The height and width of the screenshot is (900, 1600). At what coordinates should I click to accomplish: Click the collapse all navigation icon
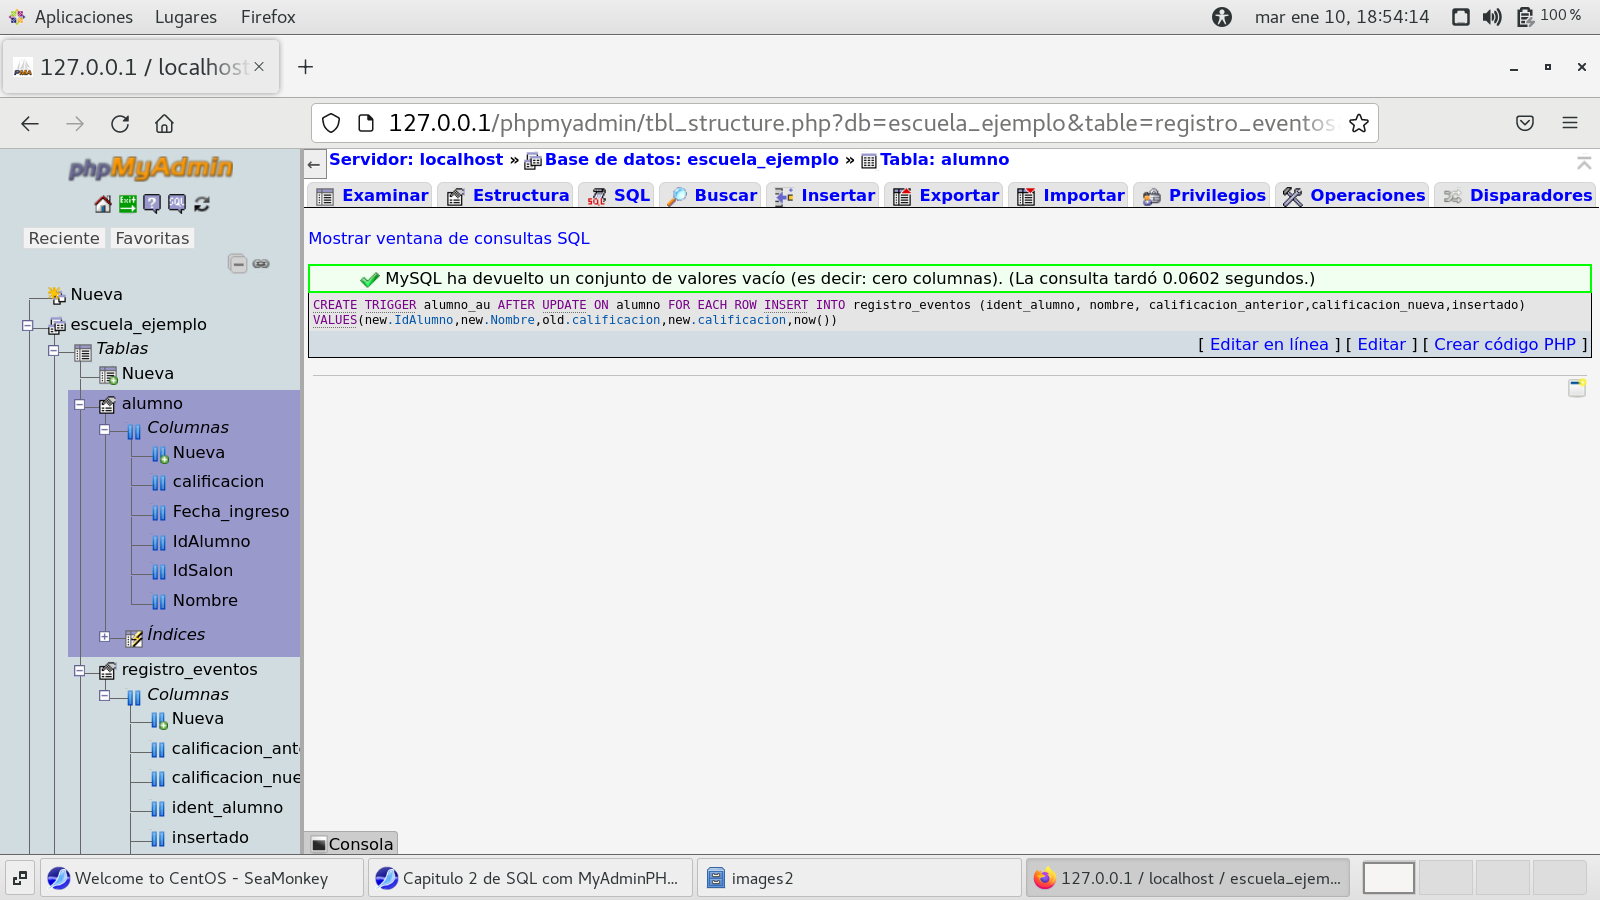click(237, 264)
